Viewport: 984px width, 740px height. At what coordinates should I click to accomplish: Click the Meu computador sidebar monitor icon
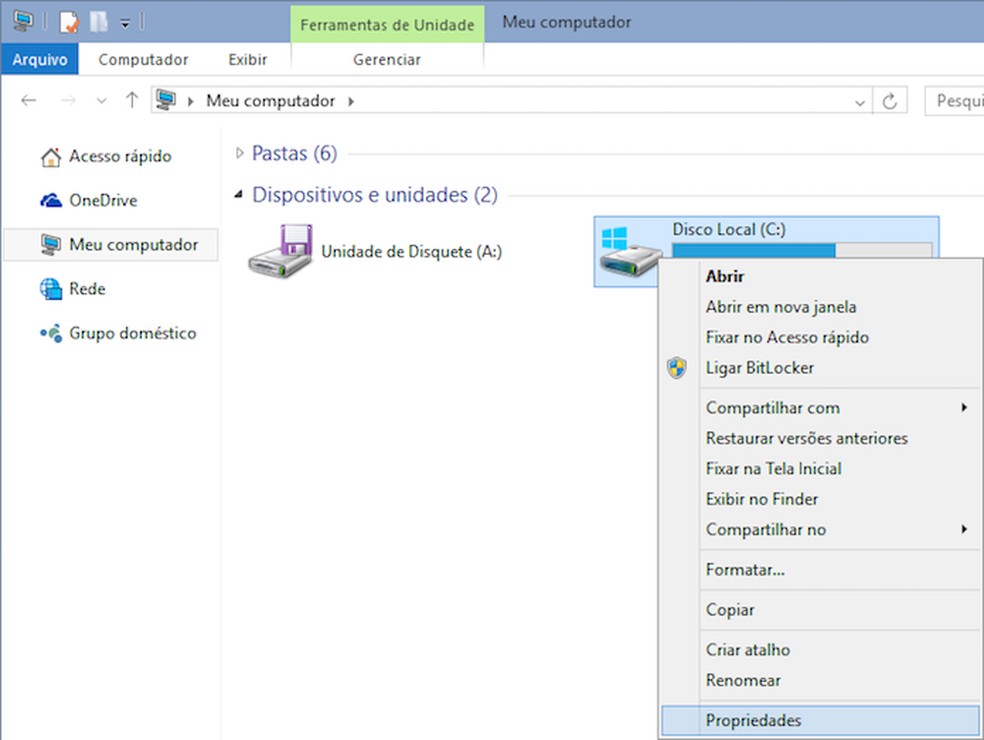pyautogui.click(x=51, y=245)
